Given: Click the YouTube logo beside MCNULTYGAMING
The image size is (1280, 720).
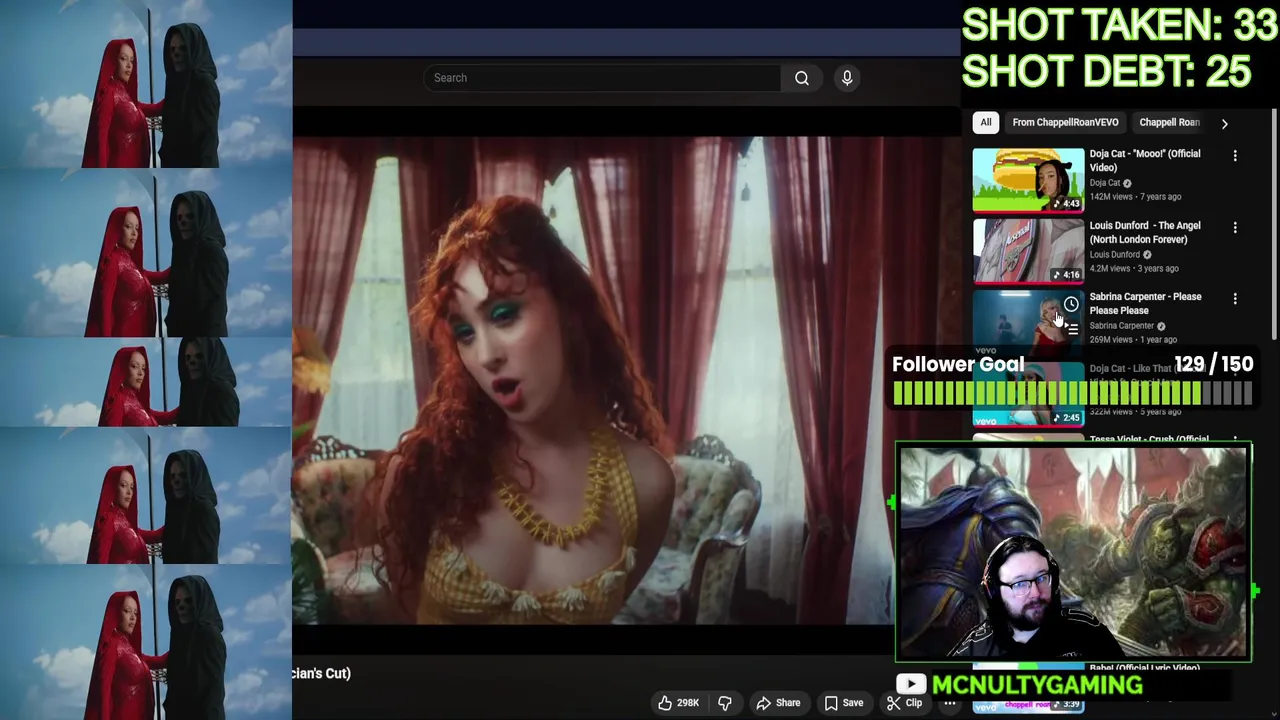Looking at the screenshot, I should [911, 684].
